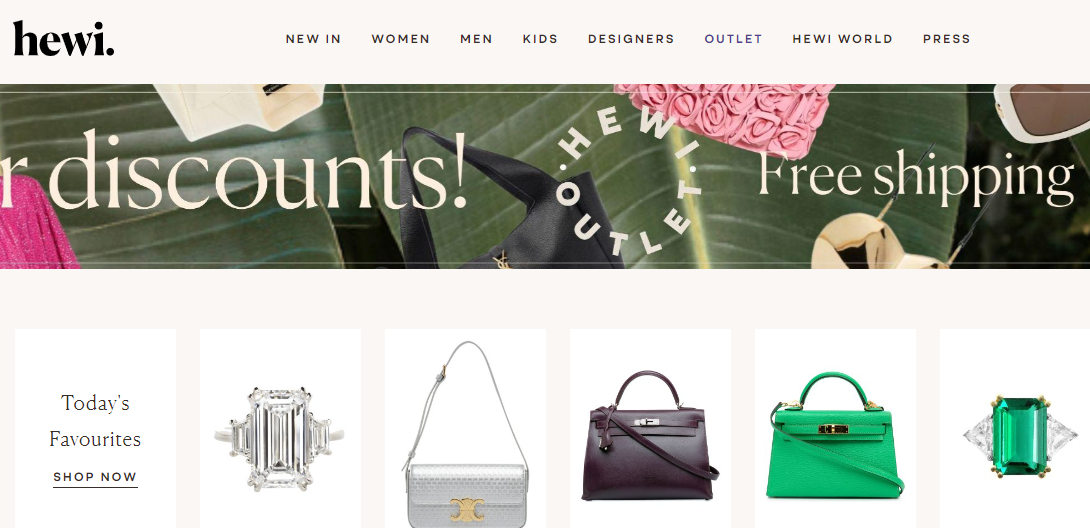
Task: Open the emerald-cut diamond ring product
Action: coord(280,439)
